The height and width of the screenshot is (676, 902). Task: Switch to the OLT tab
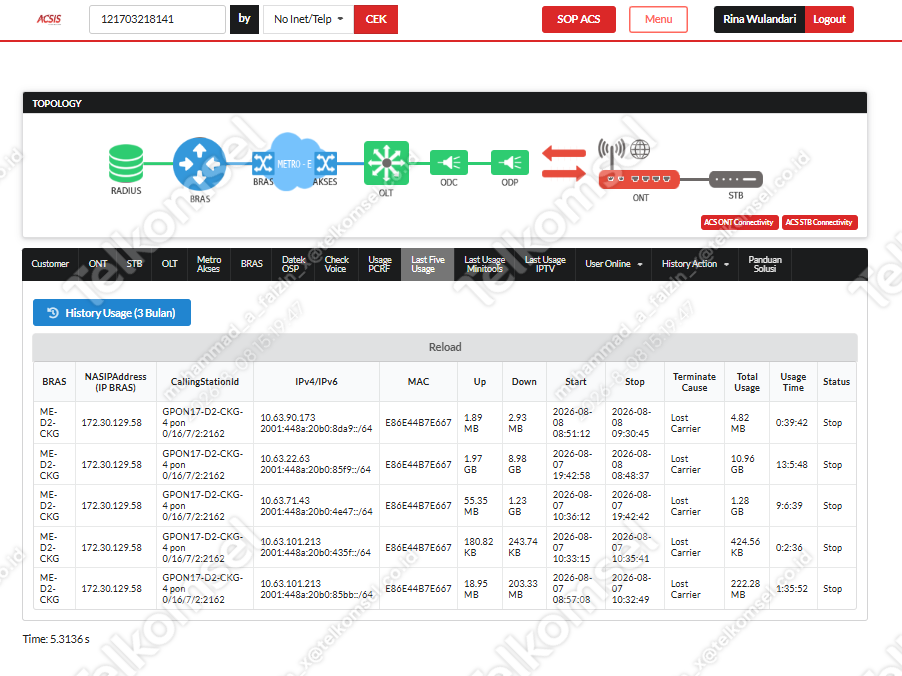point(169,264)
